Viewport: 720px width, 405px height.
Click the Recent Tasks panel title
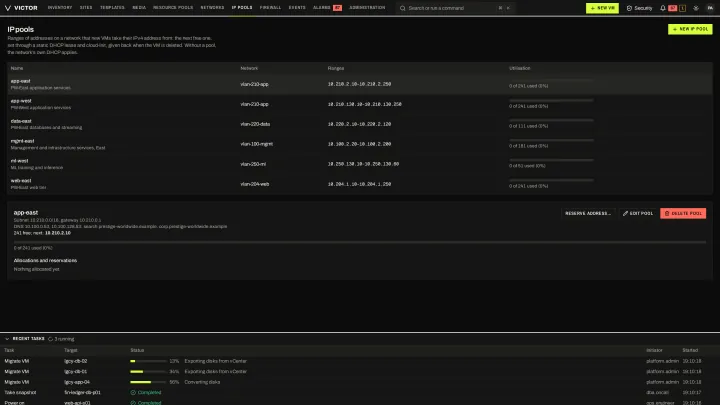point(28,339)
